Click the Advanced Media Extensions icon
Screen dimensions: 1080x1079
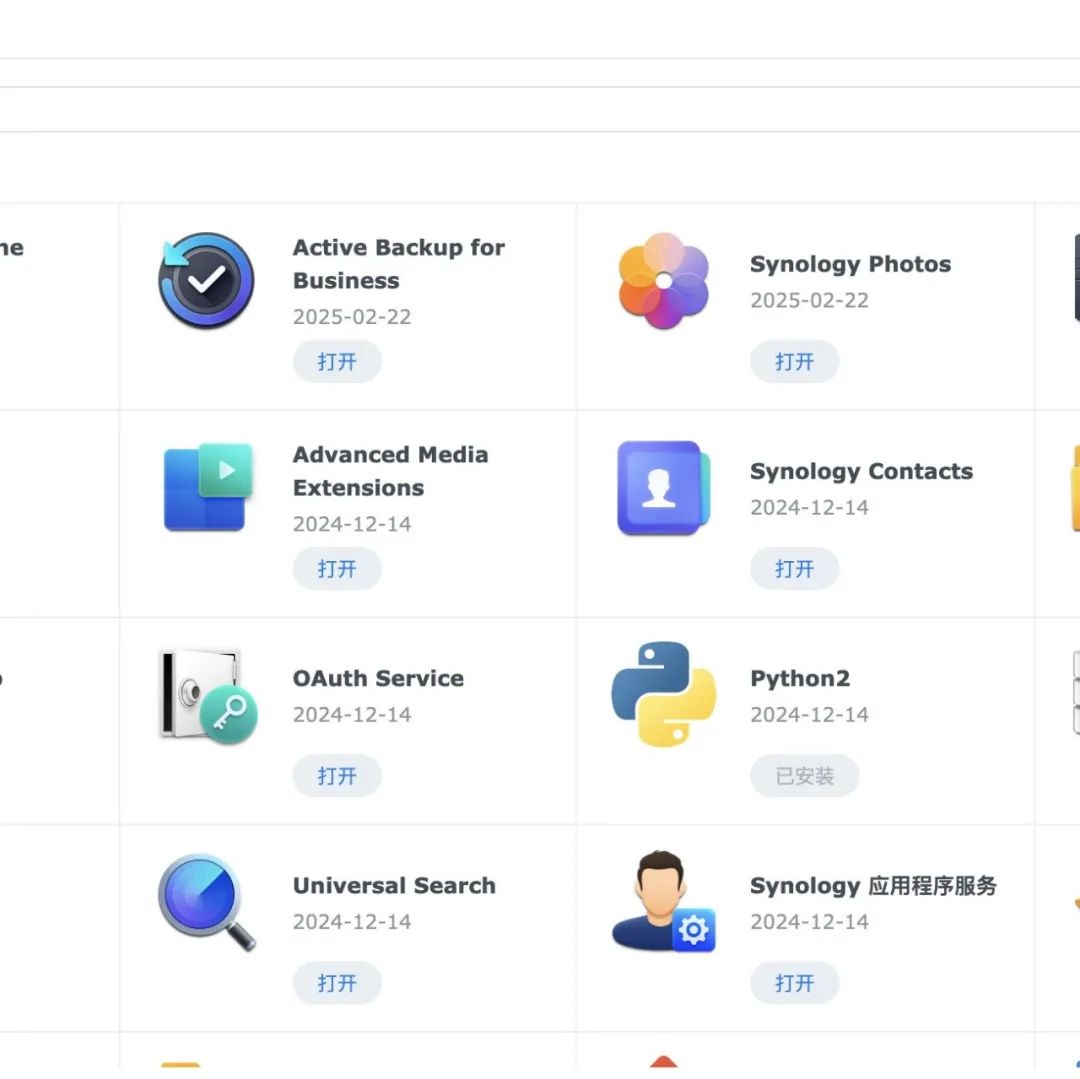[x=208, y=488]
